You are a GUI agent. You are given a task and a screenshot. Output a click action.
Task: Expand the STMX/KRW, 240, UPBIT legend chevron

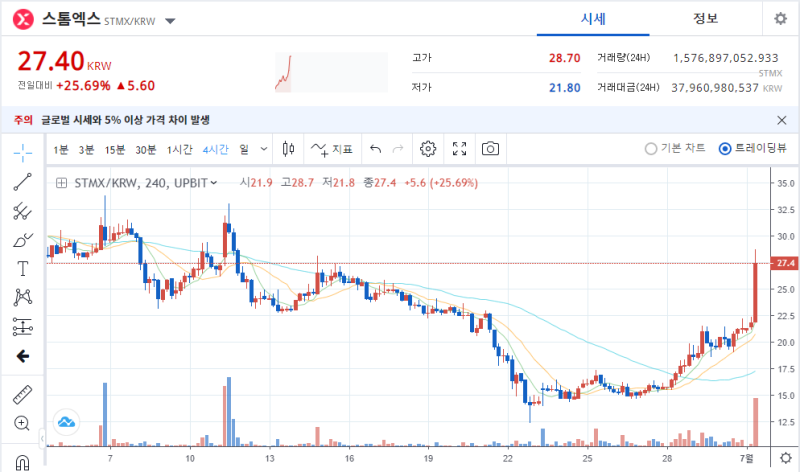coord(214,183)
